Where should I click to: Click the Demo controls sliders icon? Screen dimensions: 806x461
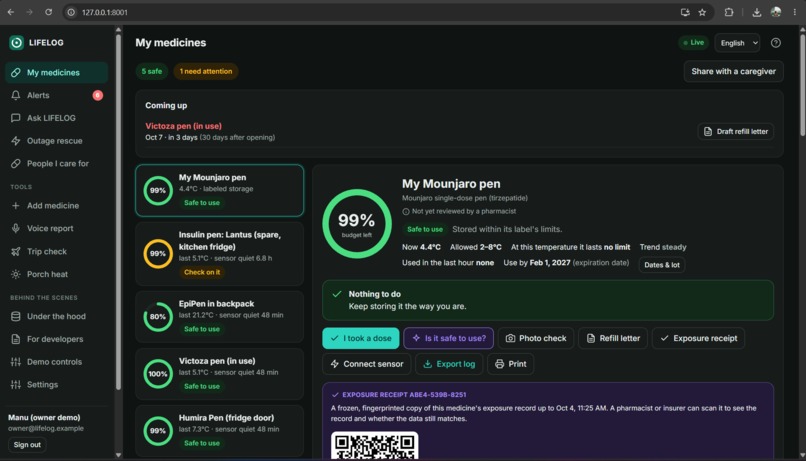pos(16,362)
